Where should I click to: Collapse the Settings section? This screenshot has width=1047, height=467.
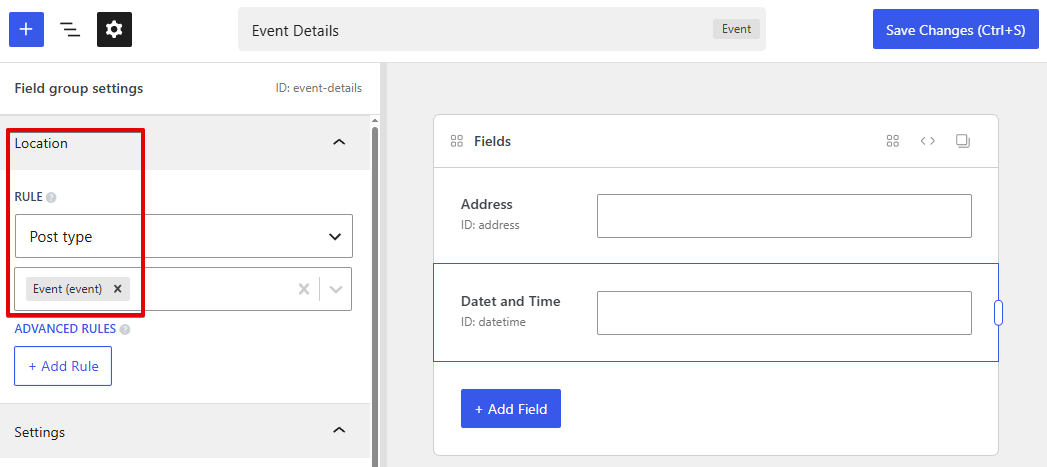339,431
